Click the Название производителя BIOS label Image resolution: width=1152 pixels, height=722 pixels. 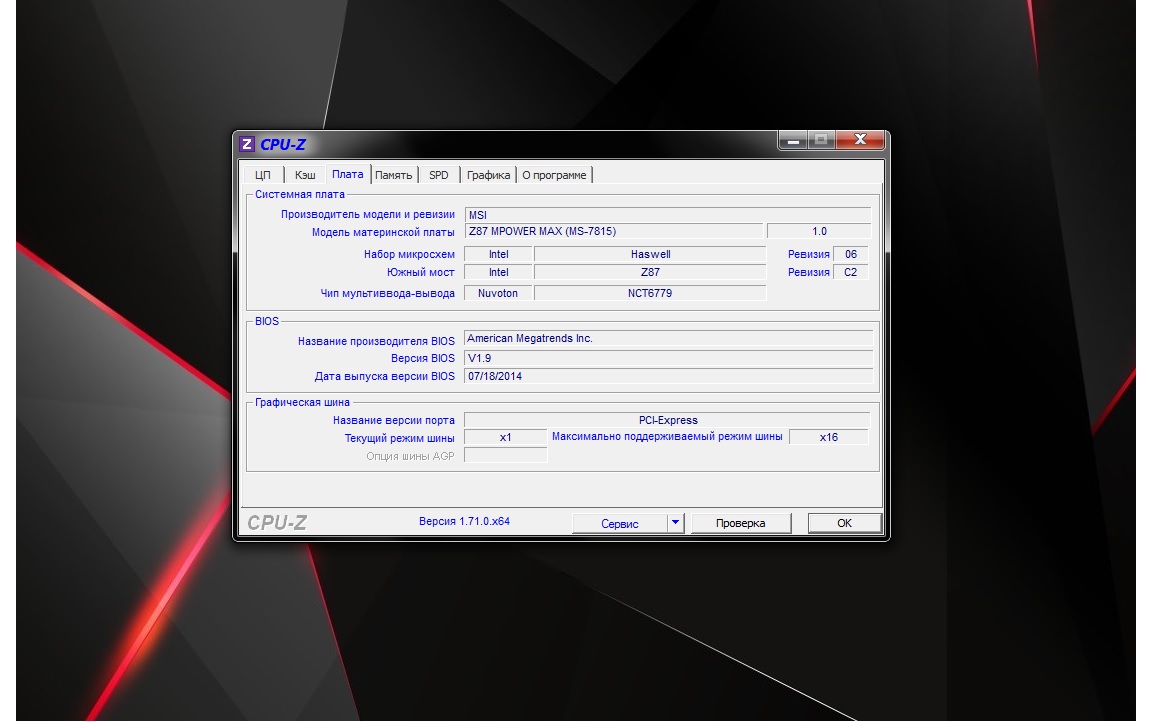(376, 341)
